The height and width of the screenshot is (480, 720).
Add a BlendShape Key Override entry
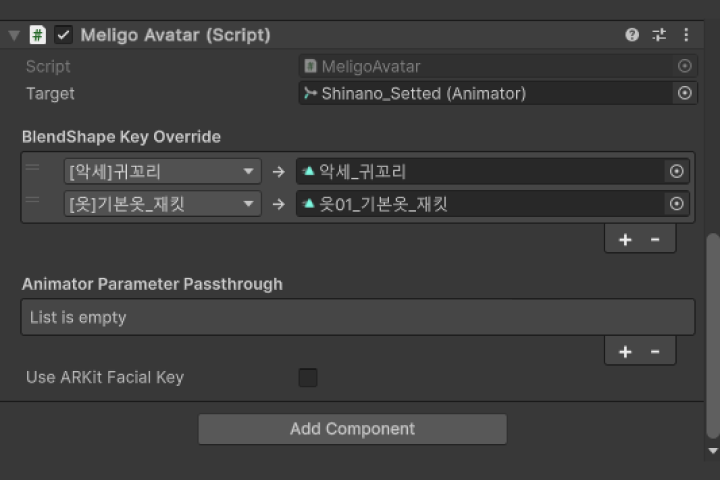pyautogui.click(x=625, y=239)
